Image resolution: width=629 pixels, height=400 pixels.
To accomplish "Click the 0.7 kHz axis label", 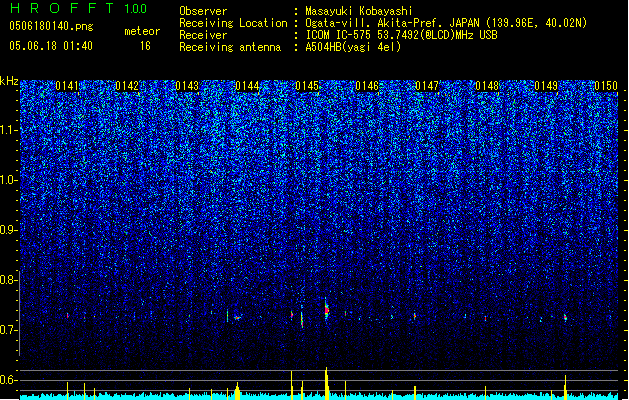I will pyautogui.click(x=9, y=330).
